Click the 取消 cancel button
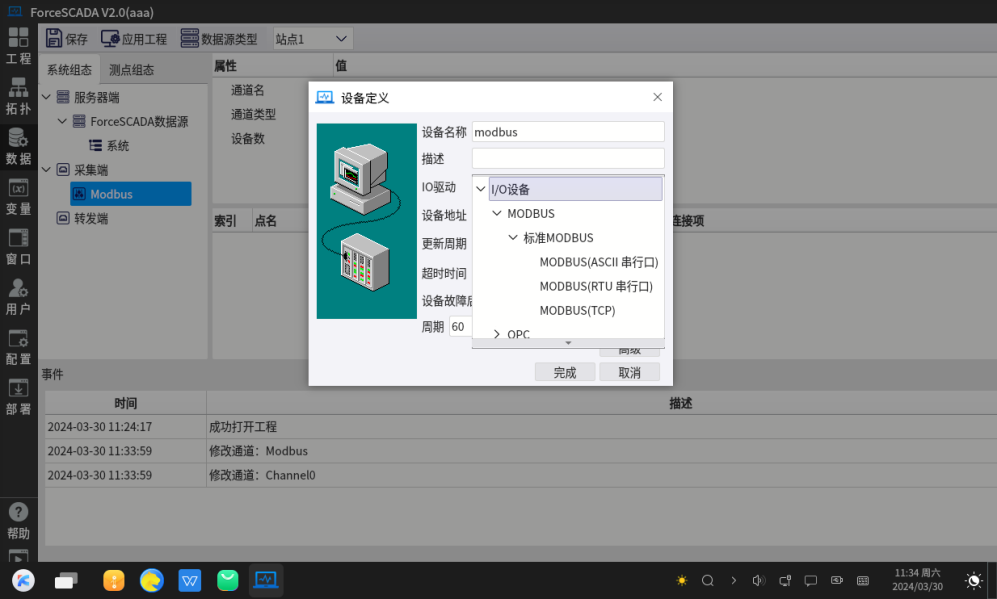Viewport: 997px width, 599px height. [629, 372]
